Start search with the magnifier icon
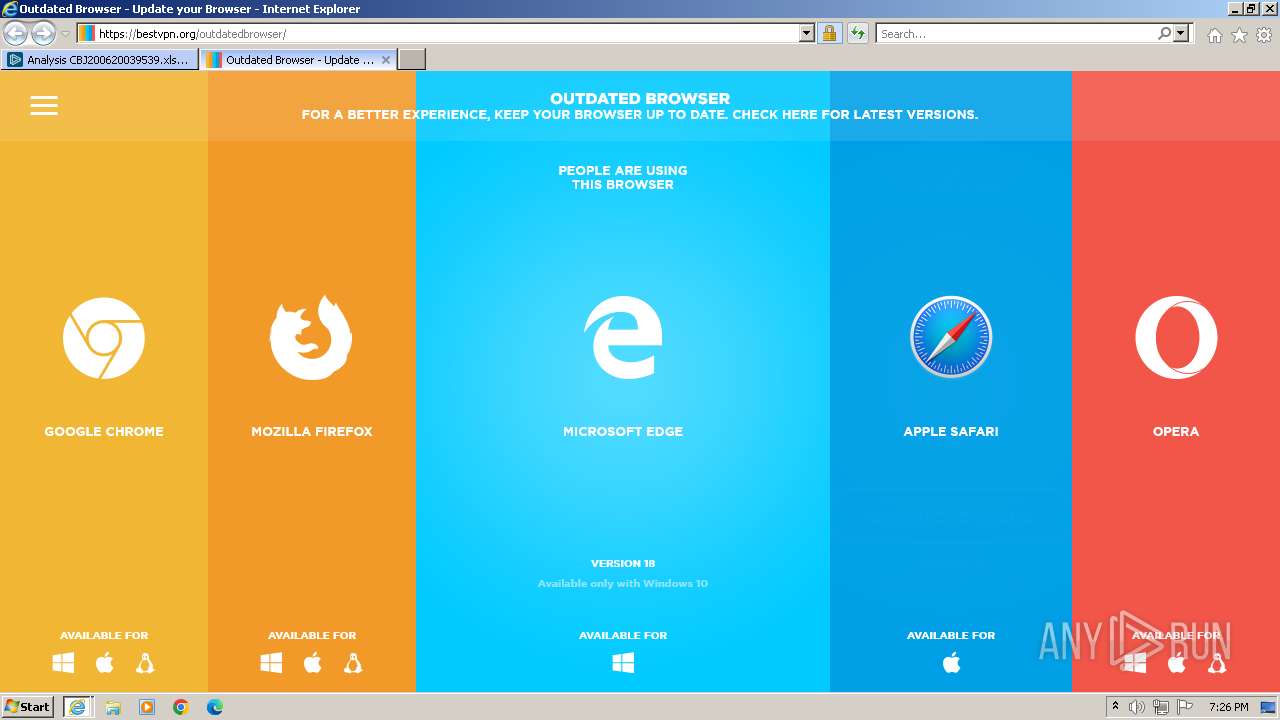Screen dimensions: 1280x720 [1164, 33]
